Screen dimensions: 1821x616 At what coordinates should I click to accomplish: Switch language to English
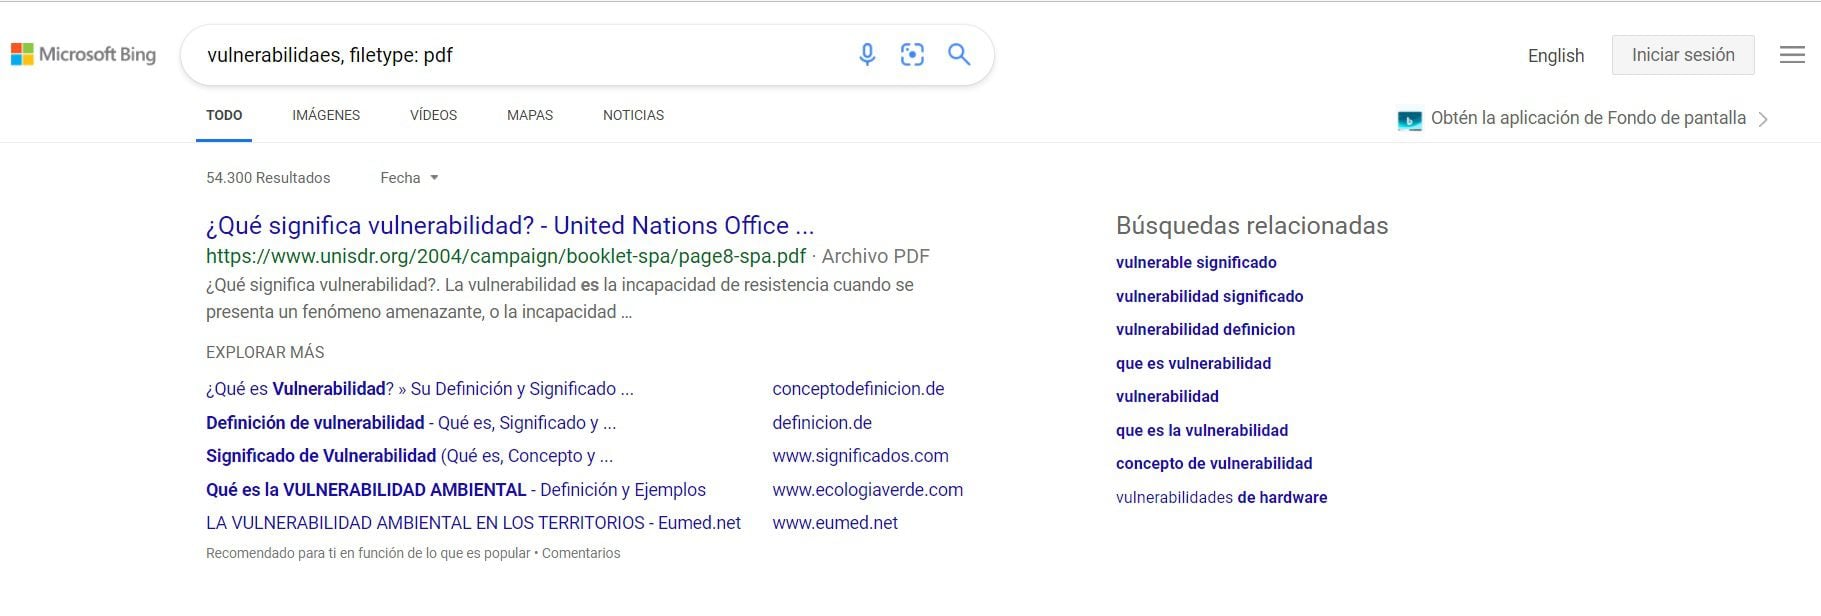1555,56
